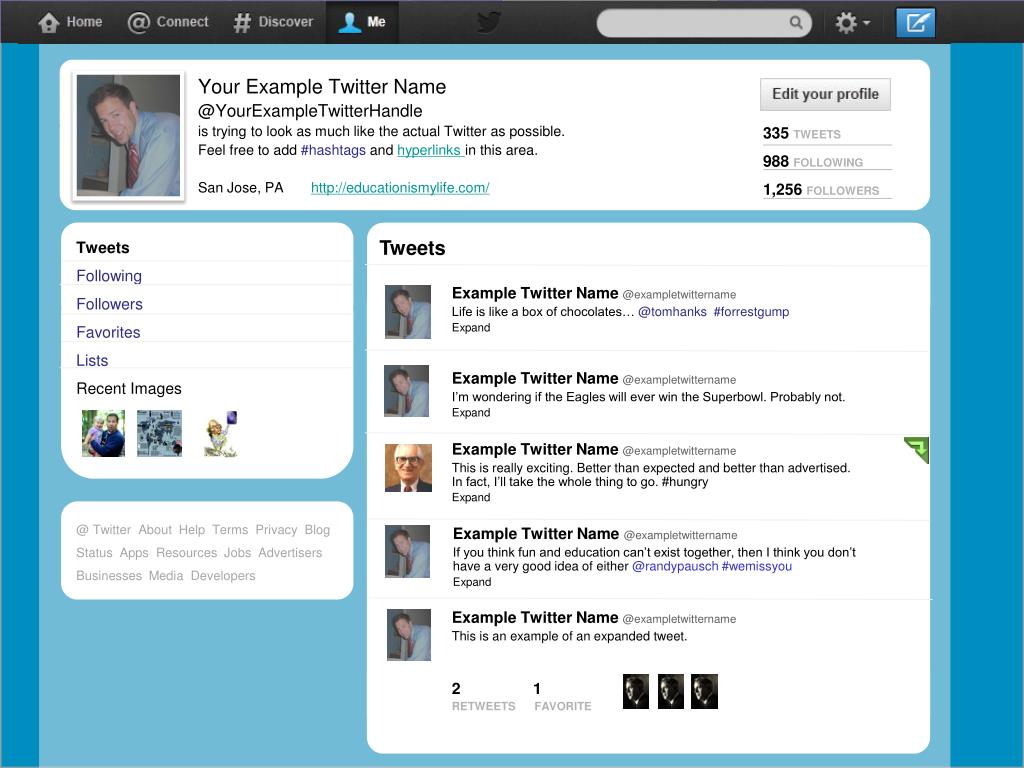Click the Businesses footer link
The height and width of the screenshot is (768, 1024).
click(x=109, y=575)
